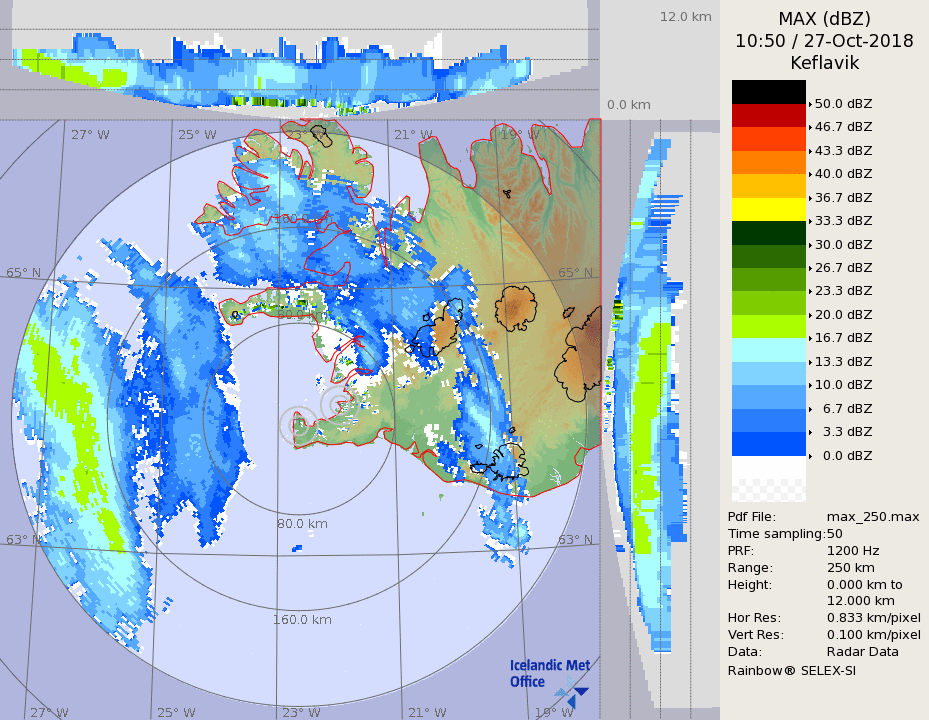Screen dimensions: 929x720
Task: Click the 160.0 km range ring label
Action: pyautogui.click(x=302, y=620)
